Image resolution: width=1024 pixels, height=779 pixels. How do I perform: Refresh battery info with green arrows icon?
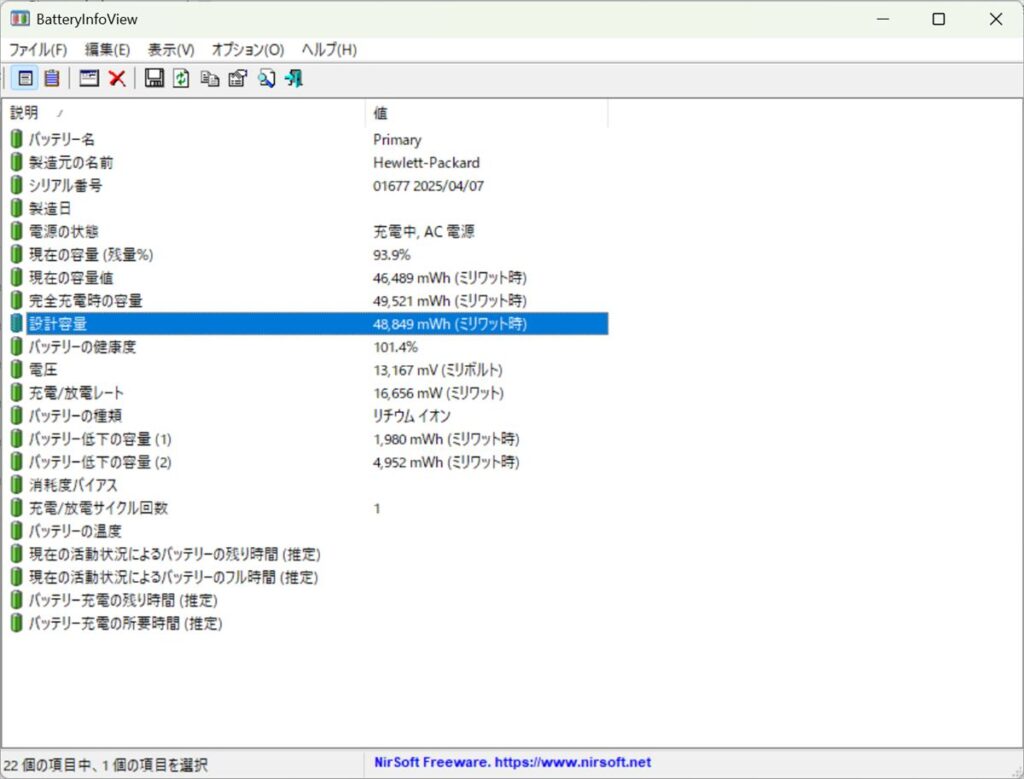click(x=181, y=78)
